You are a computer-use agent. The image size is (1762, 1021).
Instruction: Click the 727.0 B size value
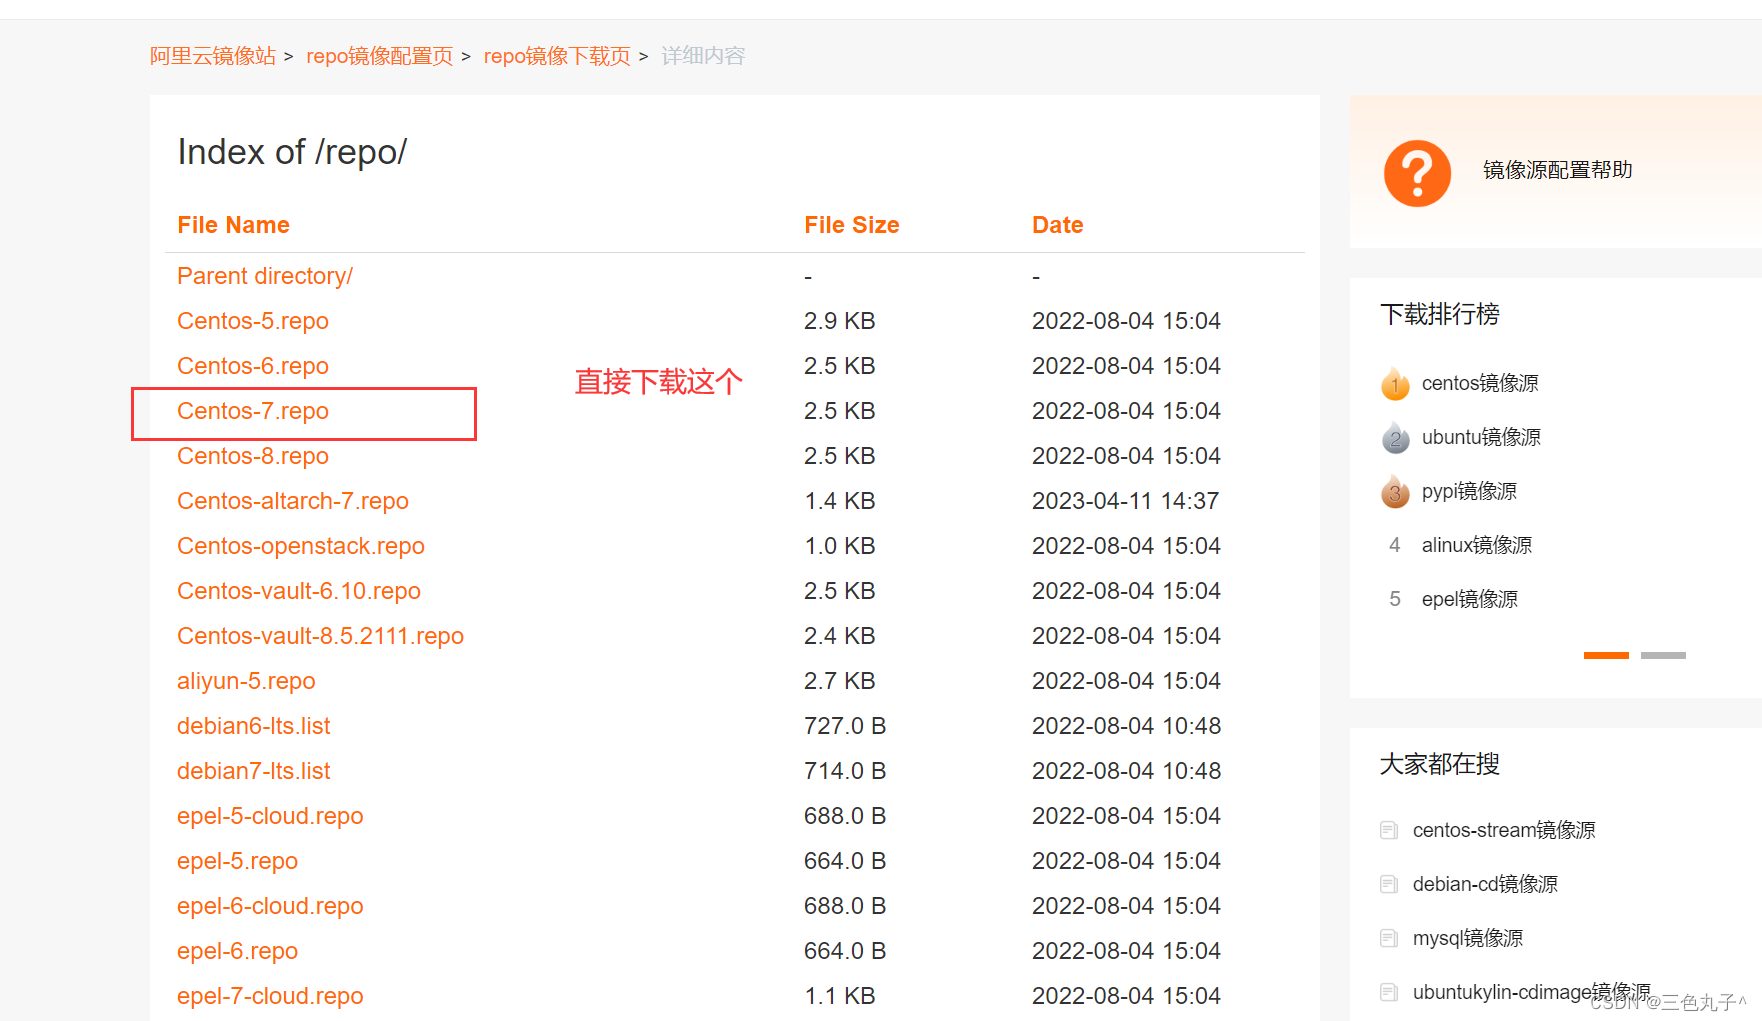pyautogui.click(x=845, y=726)
